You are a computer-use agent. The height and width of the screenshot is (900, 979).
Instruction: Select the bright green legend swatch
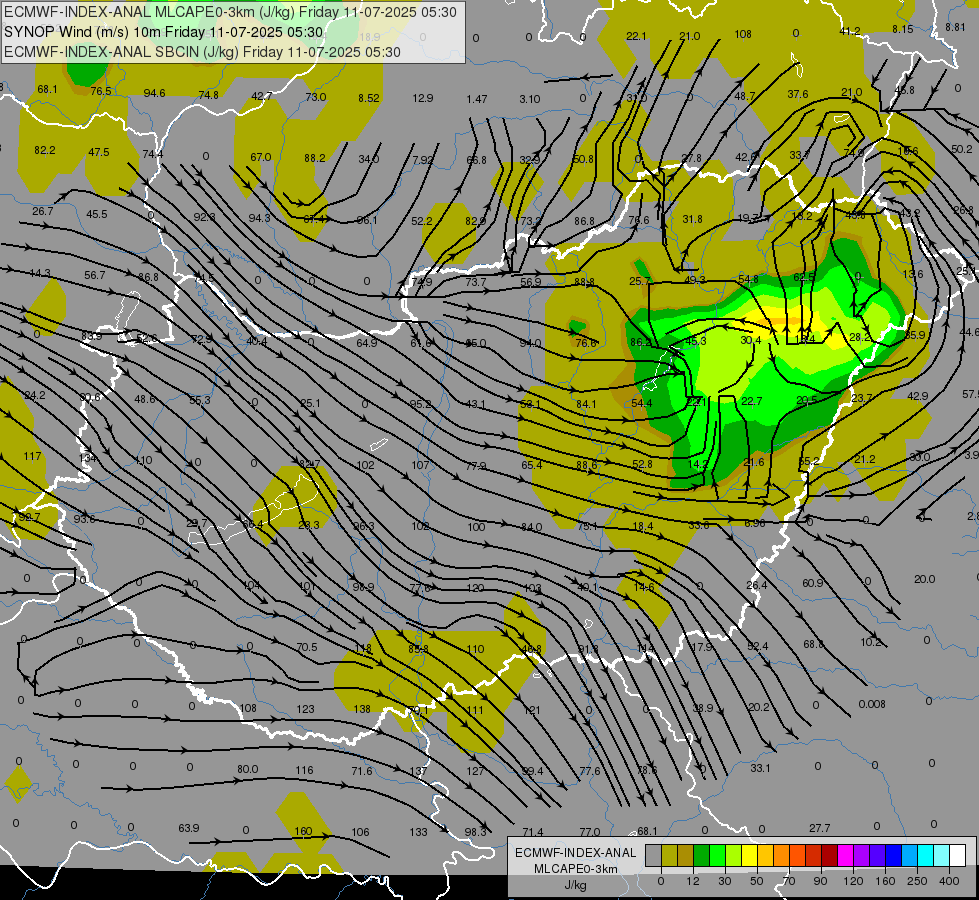click(x=717, y=856)
